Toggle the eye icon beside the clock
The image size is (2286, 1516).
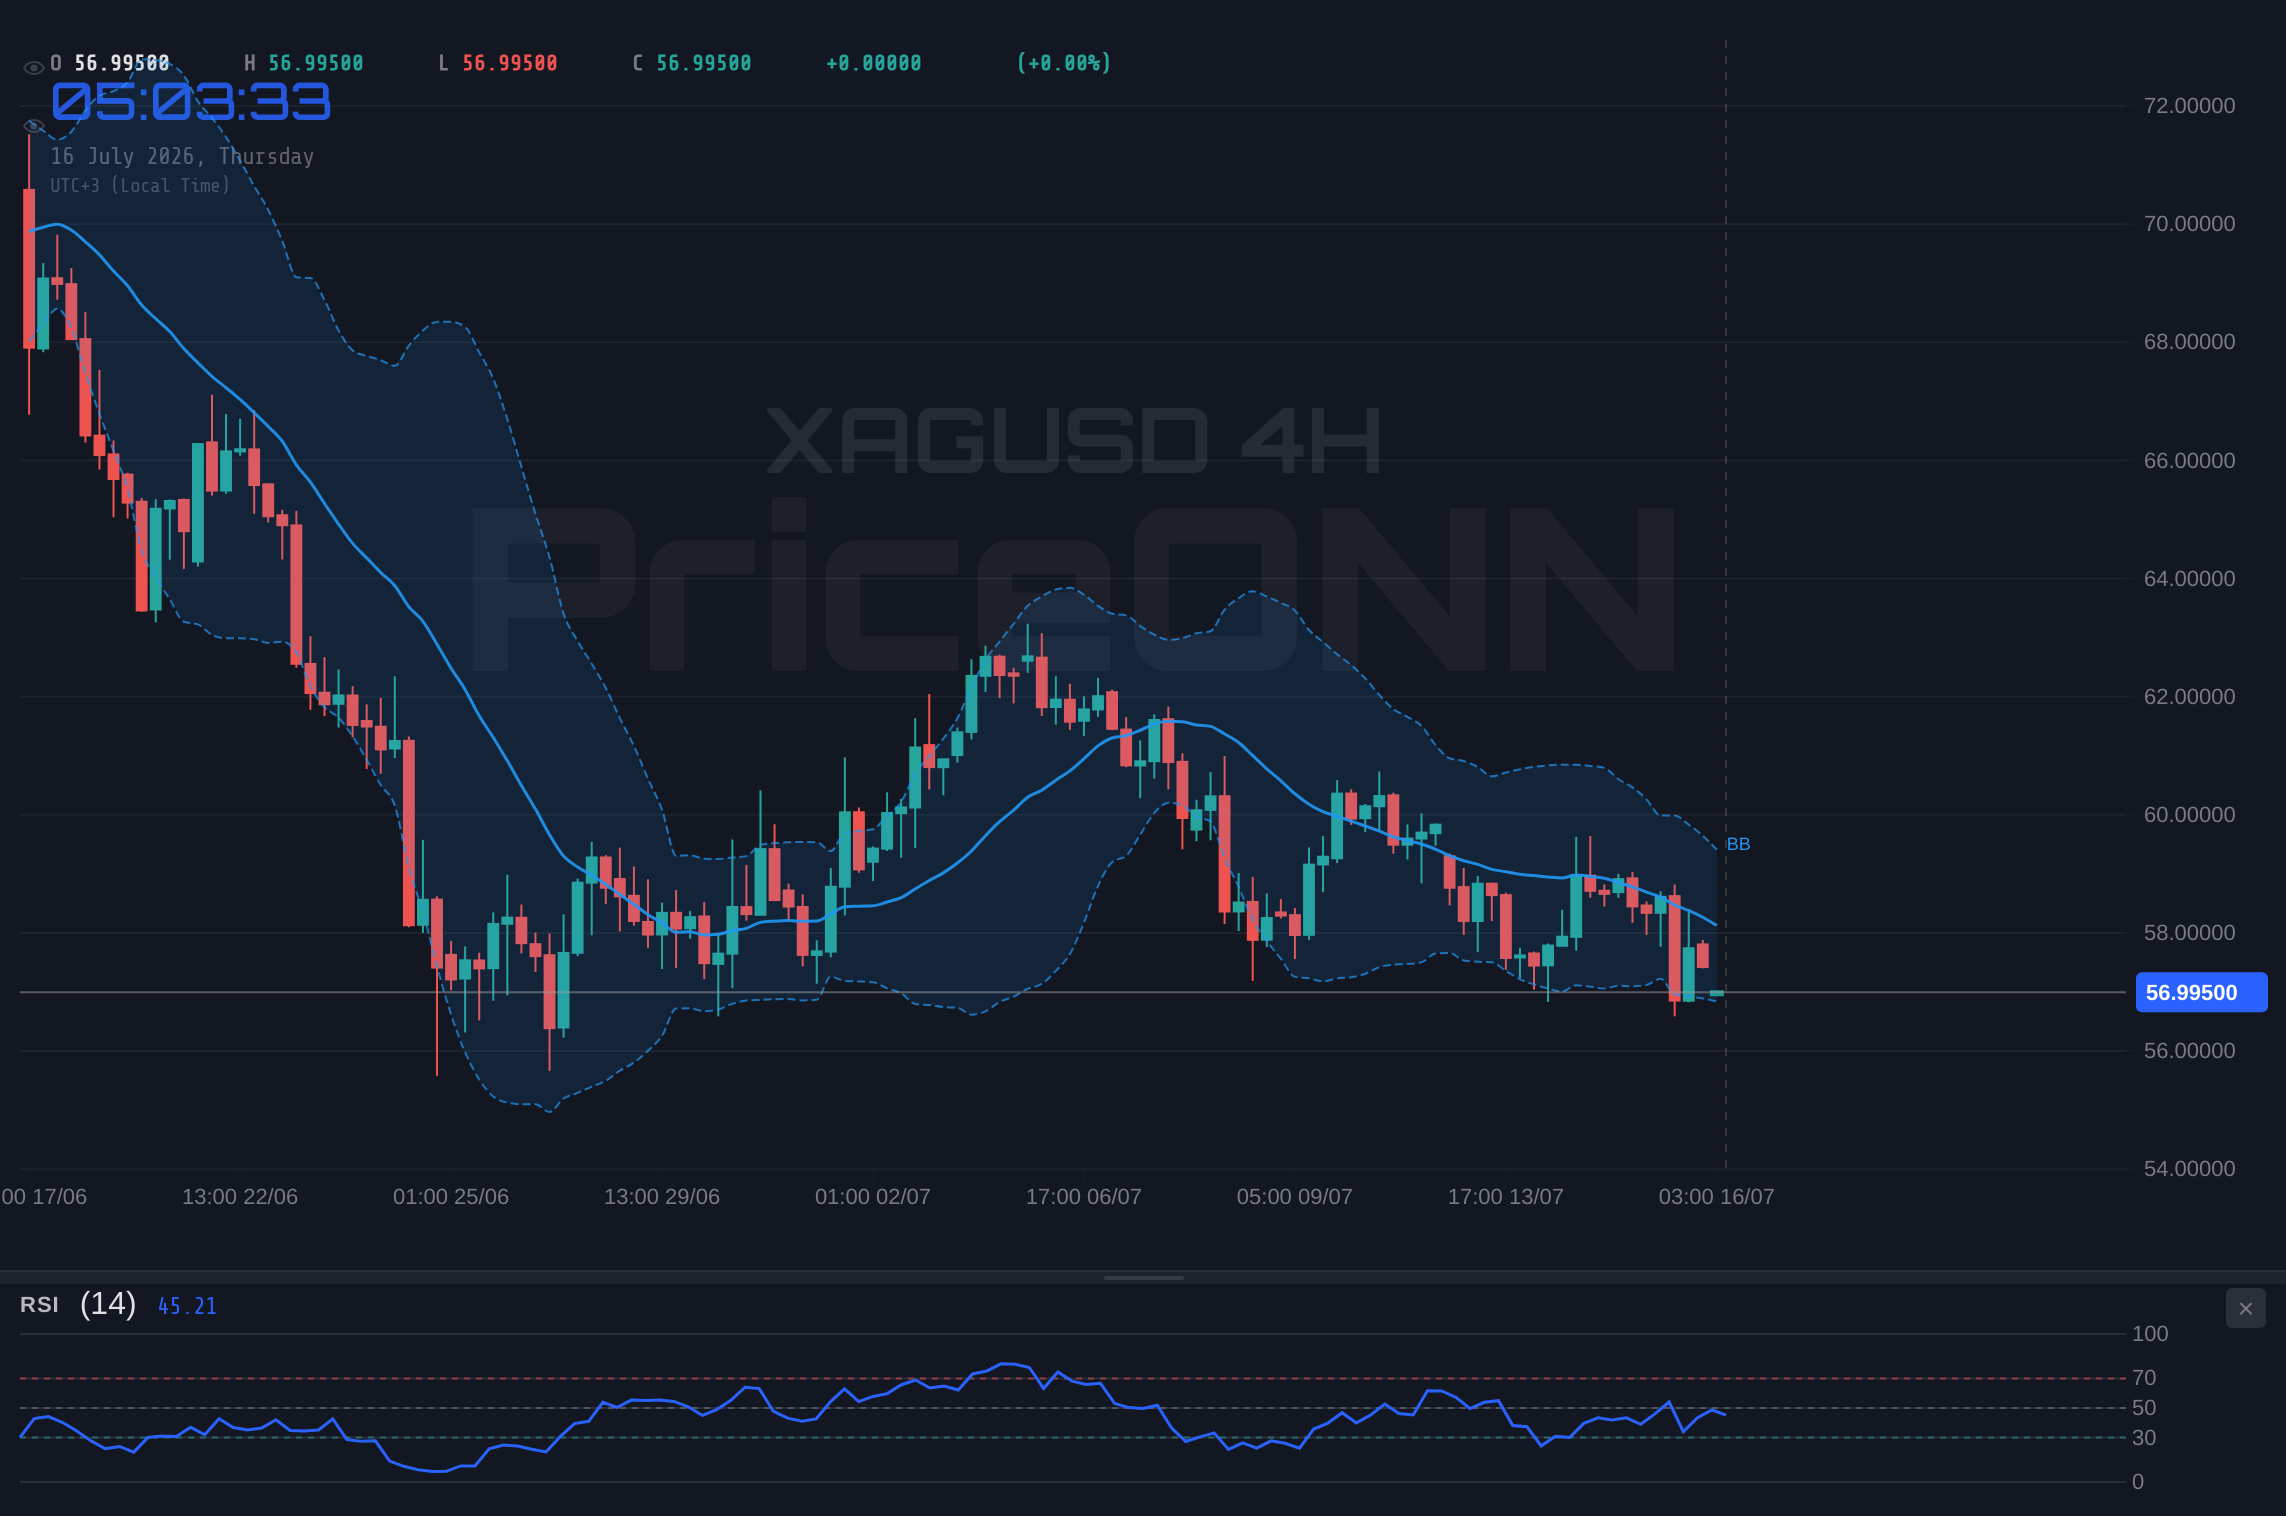(33, 126)
